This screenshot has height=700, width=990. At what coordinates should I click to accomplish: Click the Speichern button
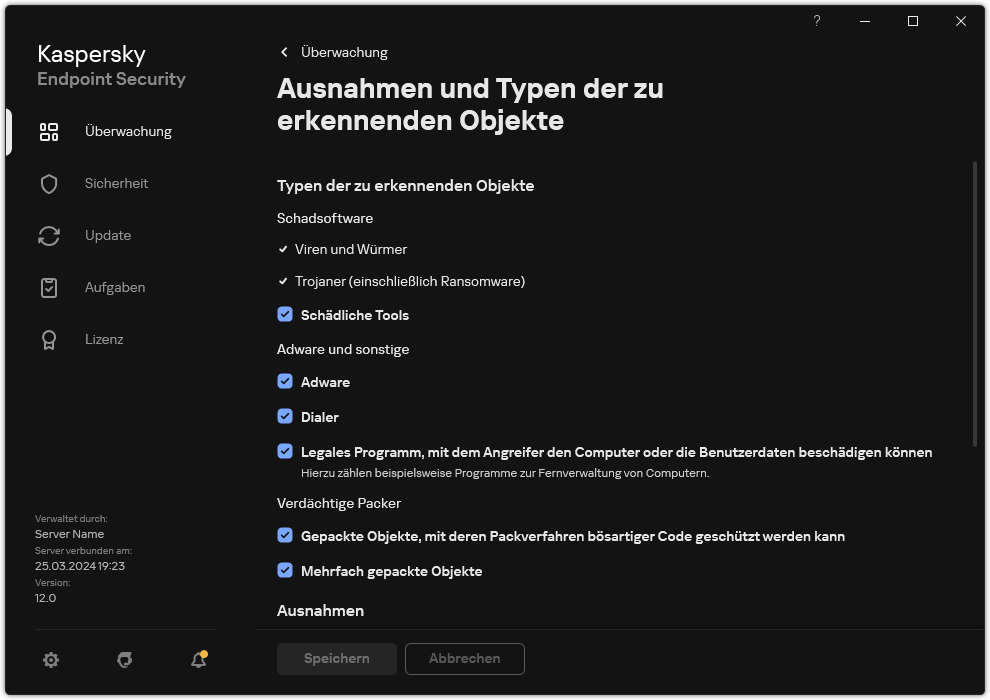tap(336, 658)
